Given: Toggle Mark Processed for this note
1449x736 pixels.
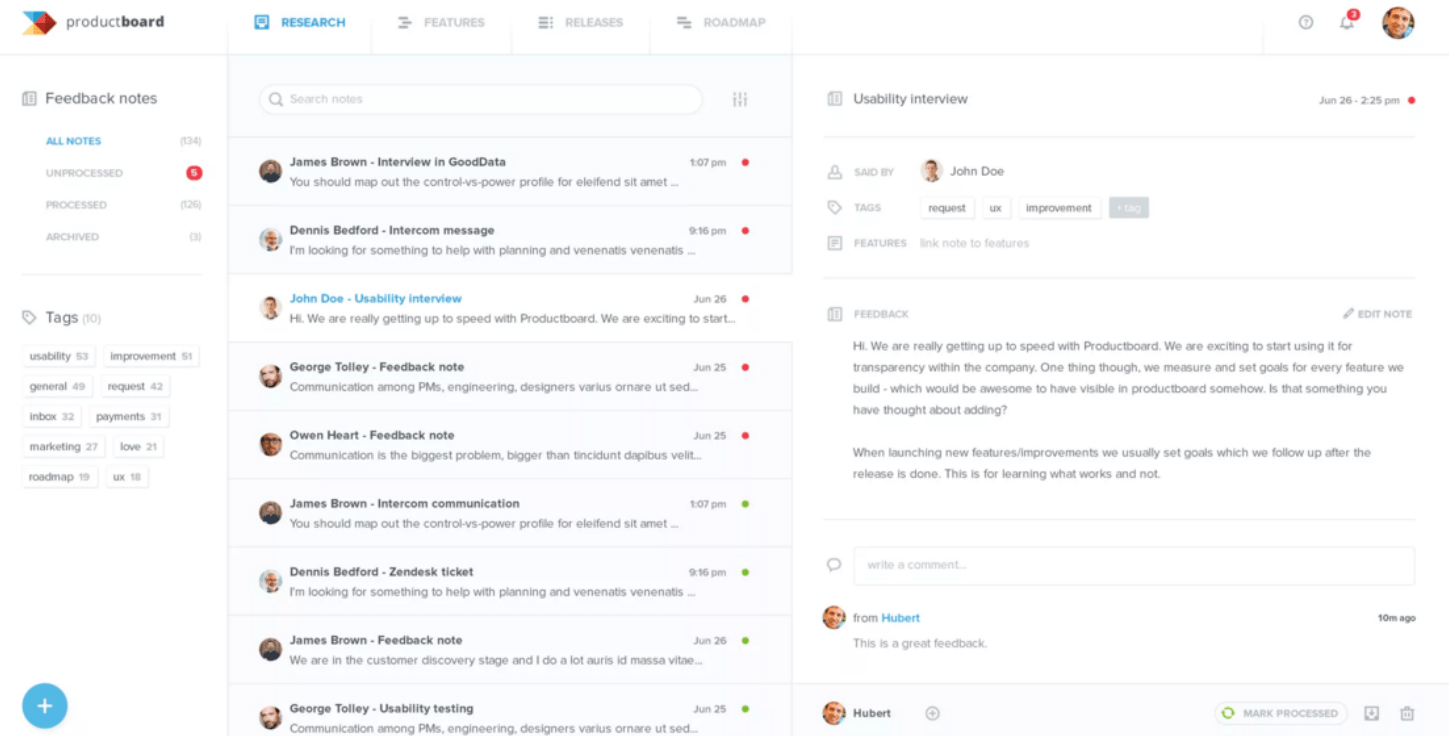Looking at the screenshot, I should click(x=1281, y=713).
